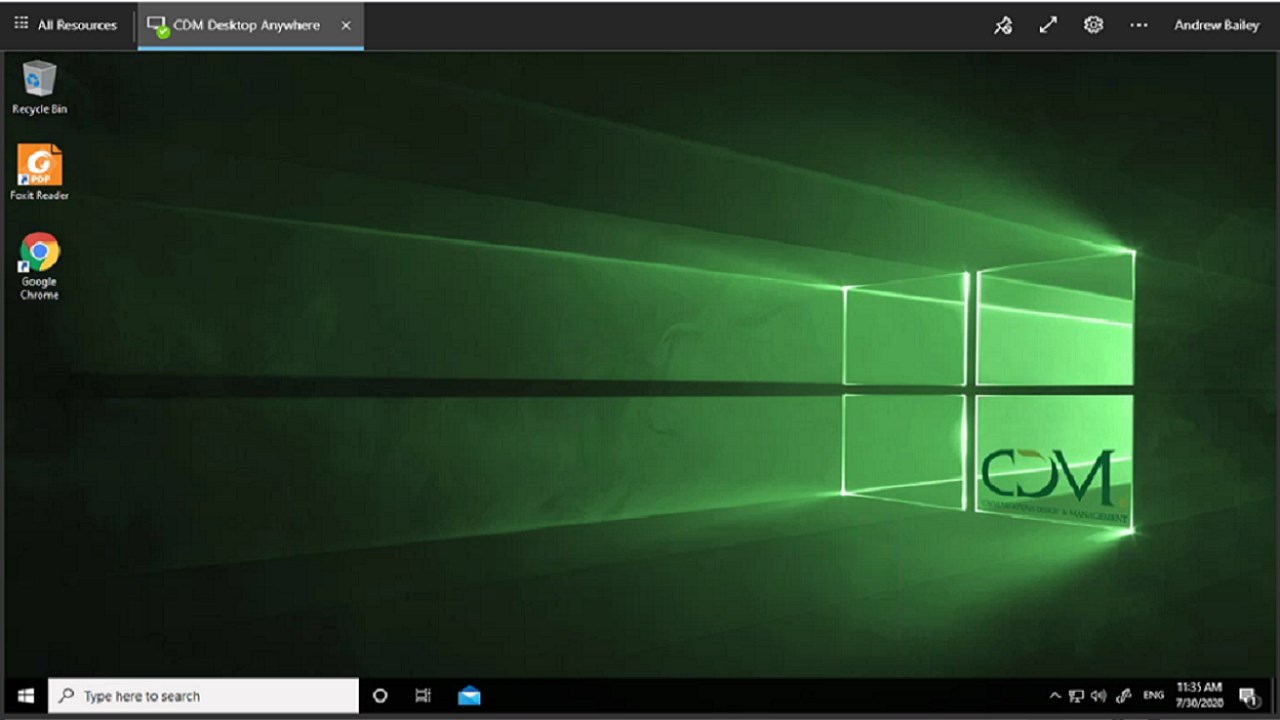
Task: Open Task View on the taskbar
Action: tap(424, 696)
